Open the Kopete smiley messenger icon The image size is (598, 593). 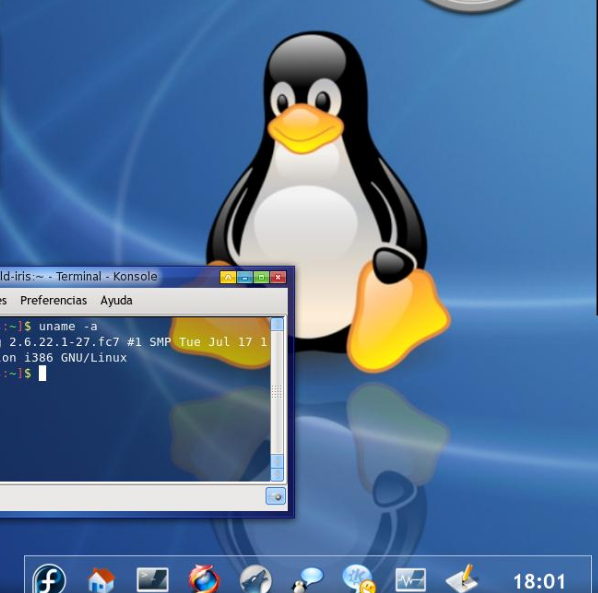point(359,579)
